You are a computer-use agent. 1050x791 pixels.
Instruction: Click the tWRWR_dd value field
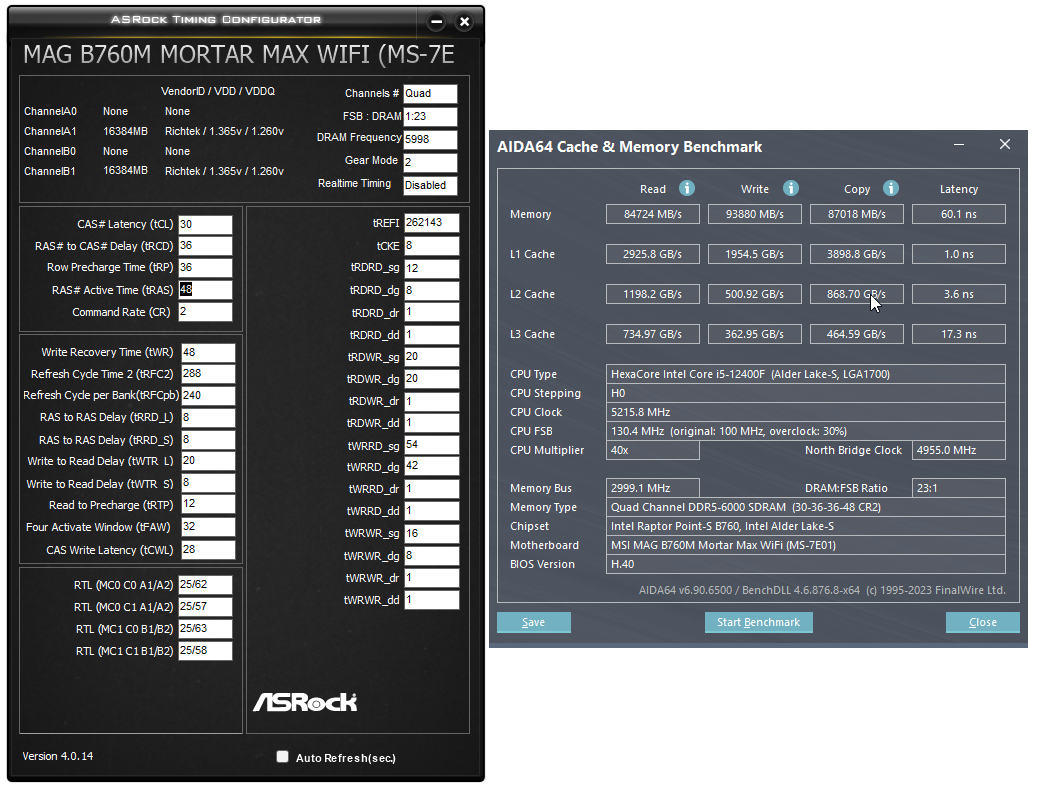(x=431, y=599)
